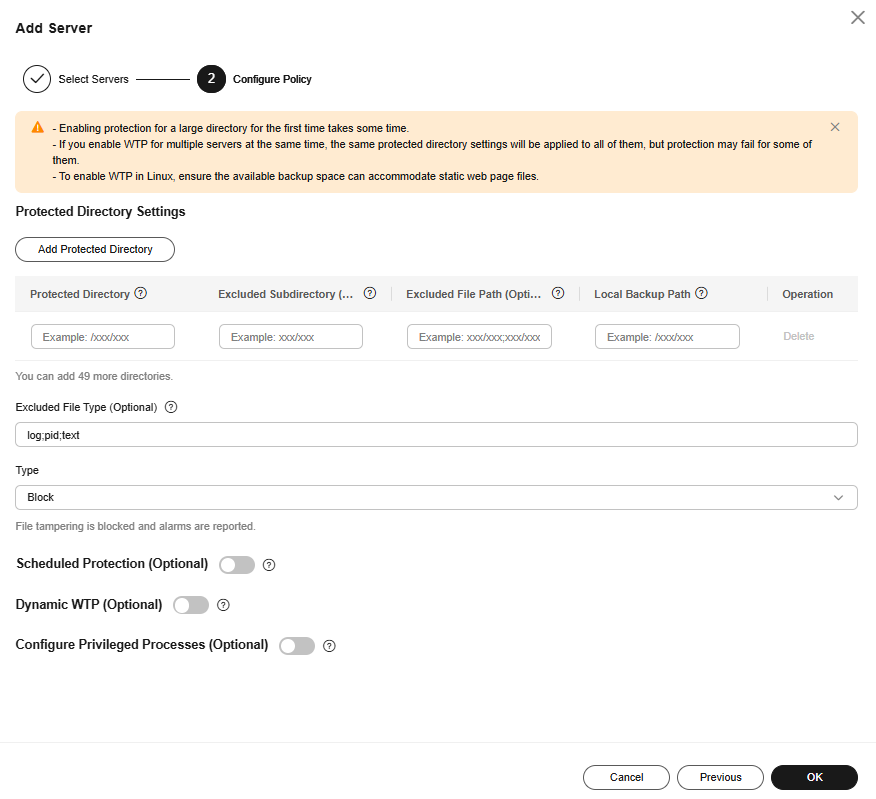Dismiss the orange warning banner

(x=835, y=127)
